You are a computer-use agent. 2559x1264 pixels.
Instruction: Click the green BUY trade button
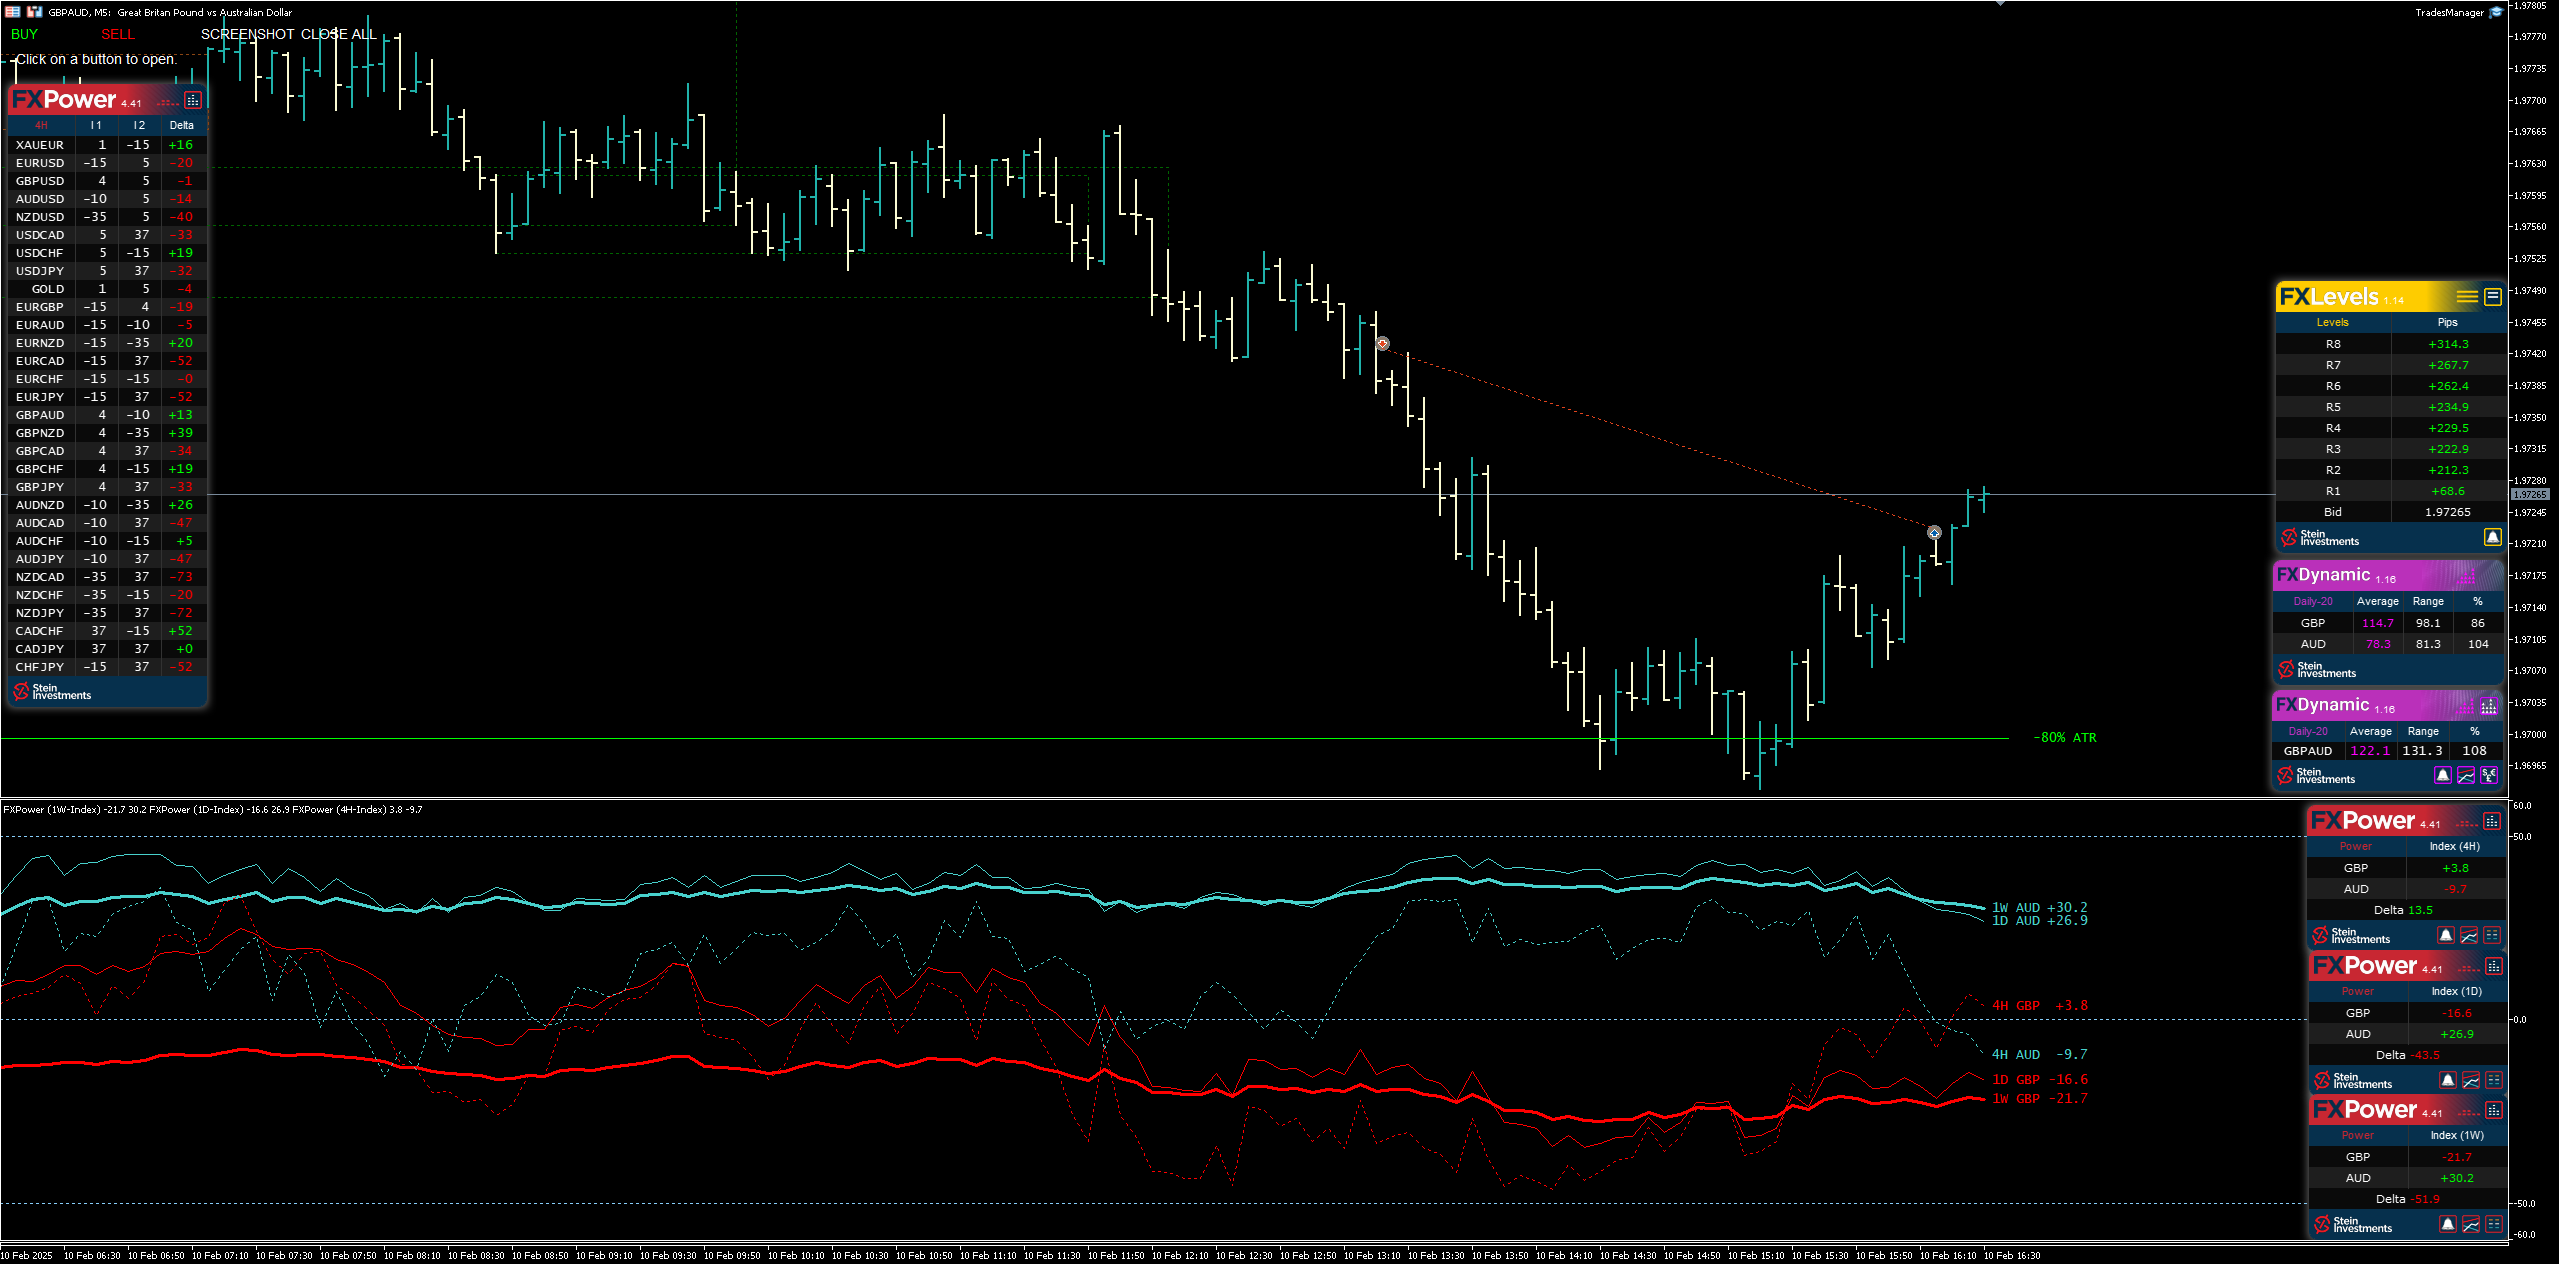click(24, 34)
